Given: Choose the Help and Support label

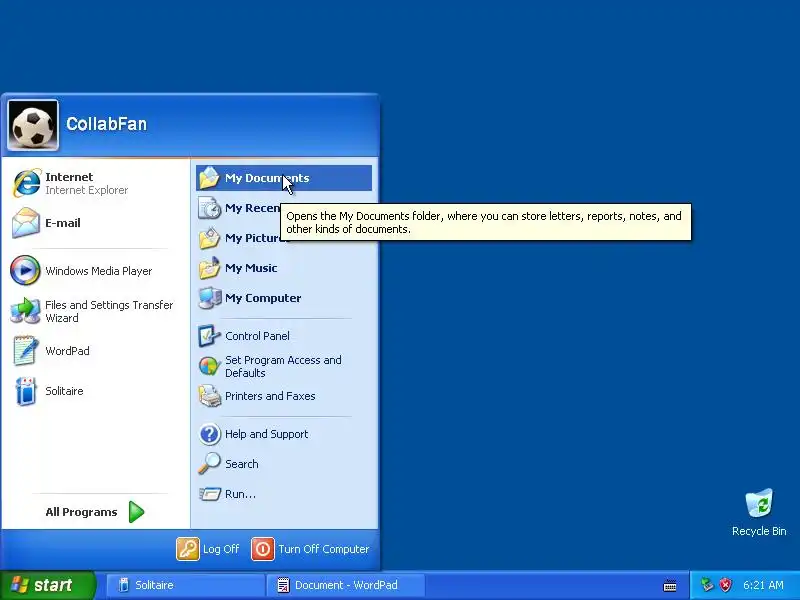Looking at the screenshot, I should 266,434.
